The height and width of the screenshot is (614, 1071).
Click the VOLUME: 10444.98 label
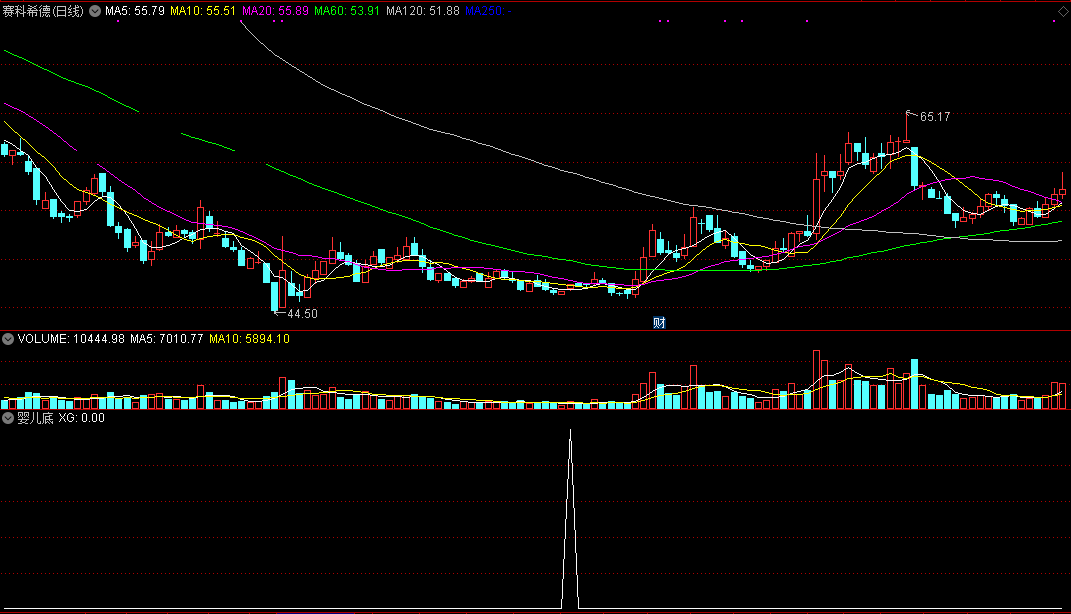(x=71, y=339)
